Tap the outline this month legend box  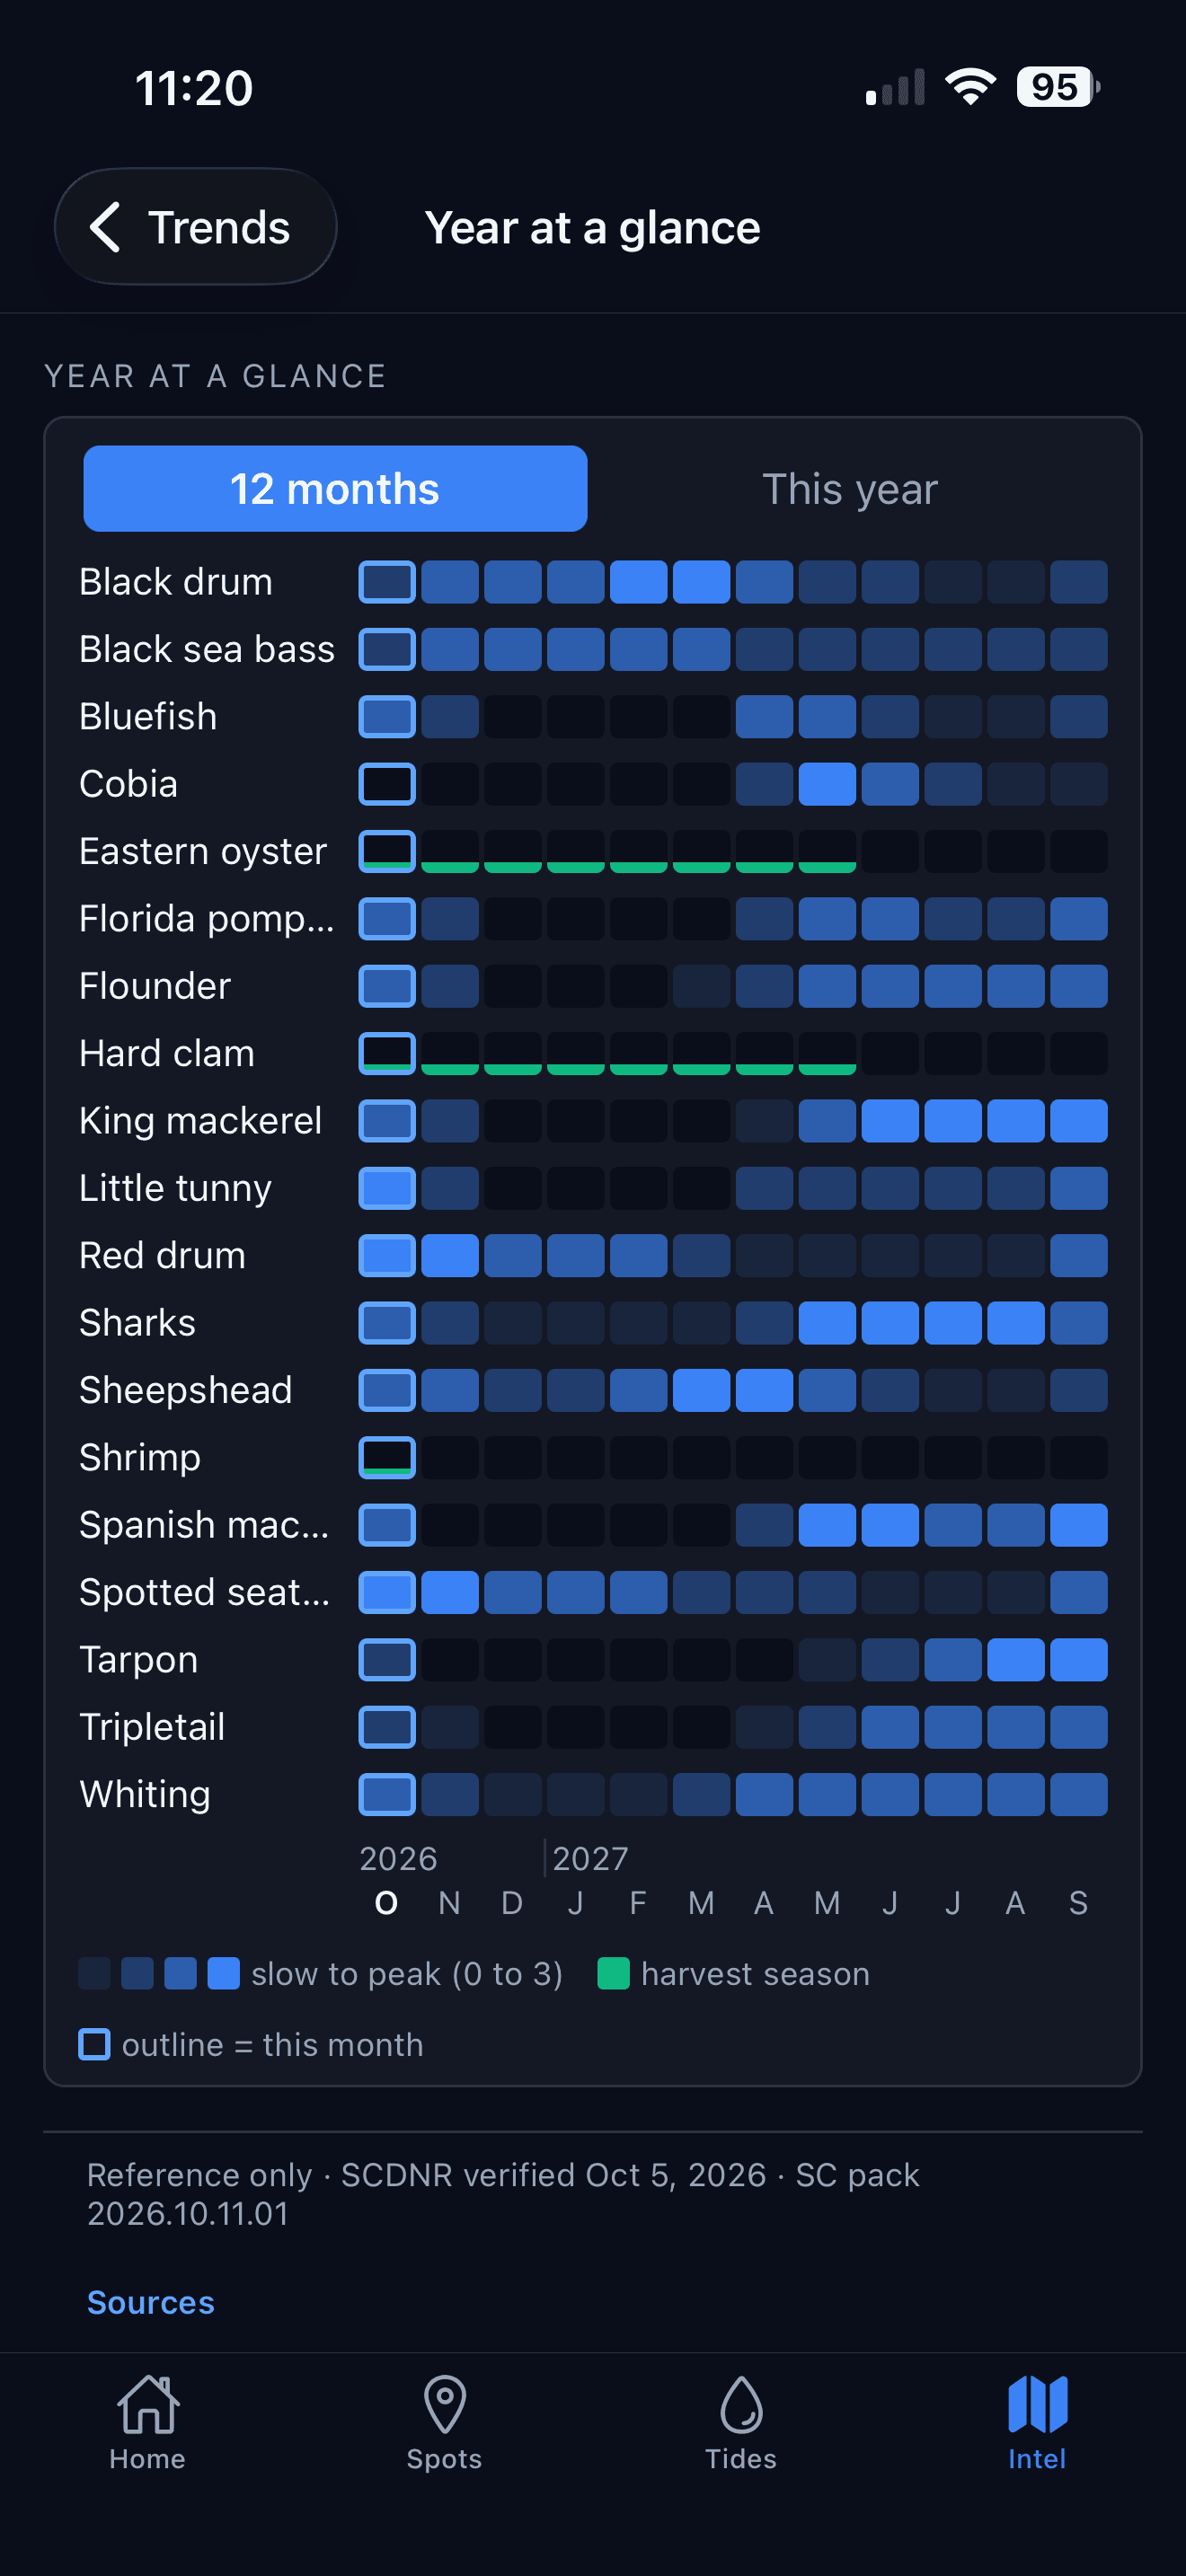94,2044
